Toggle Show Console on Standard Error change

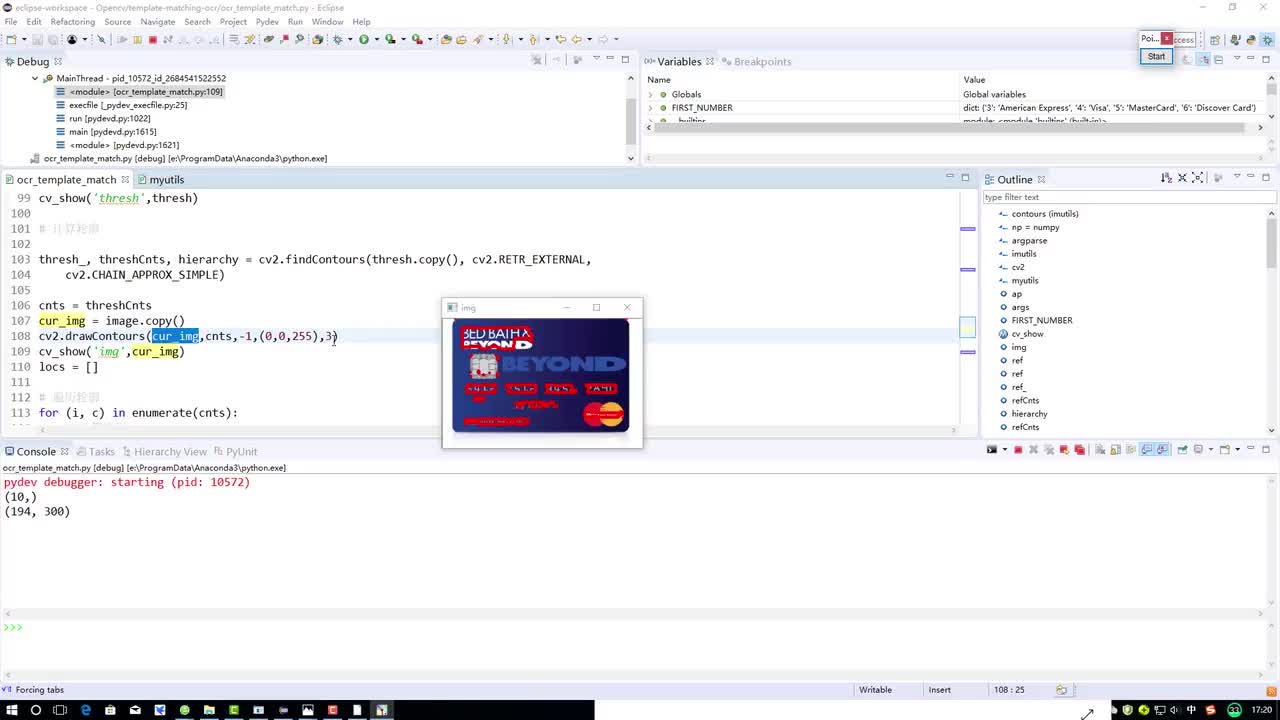[x=1162, y=450]
